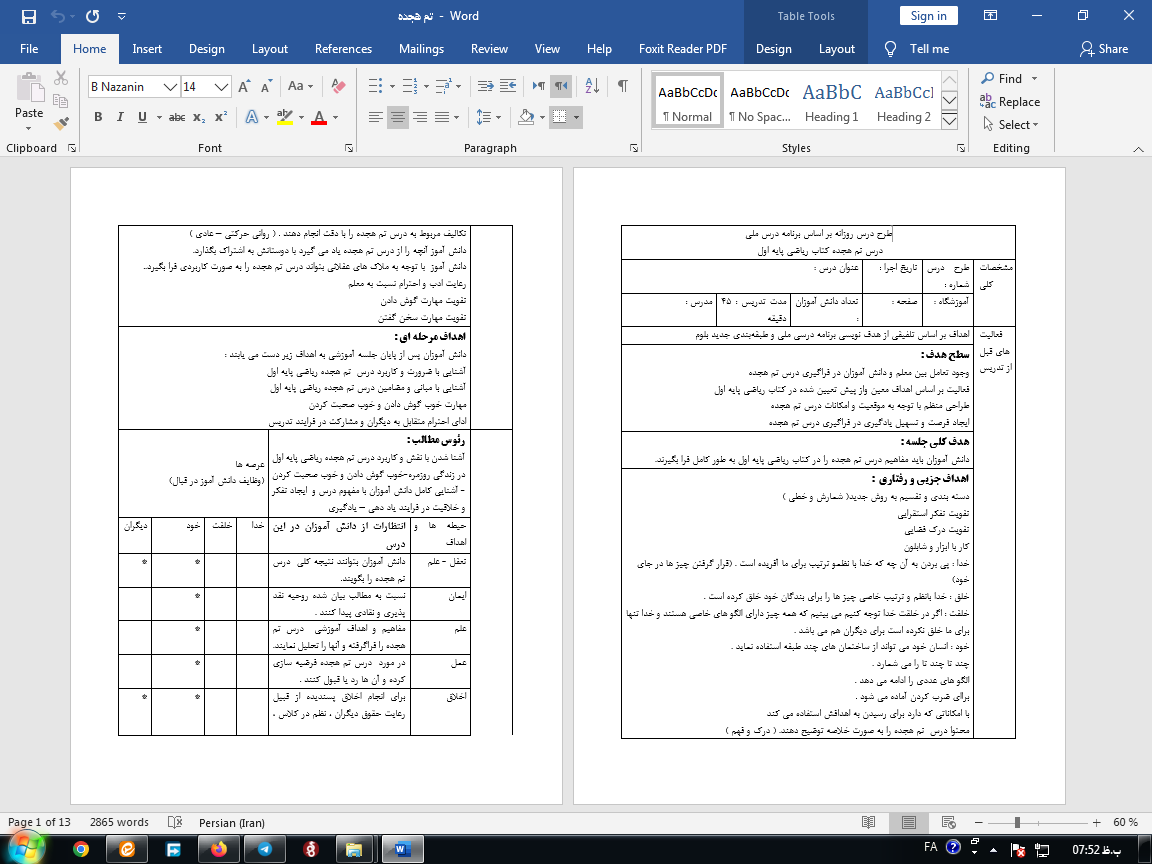Viewport: 1152px width, 864px height.
Task: Click the Save icon in title bar
Action: (28, 16)
